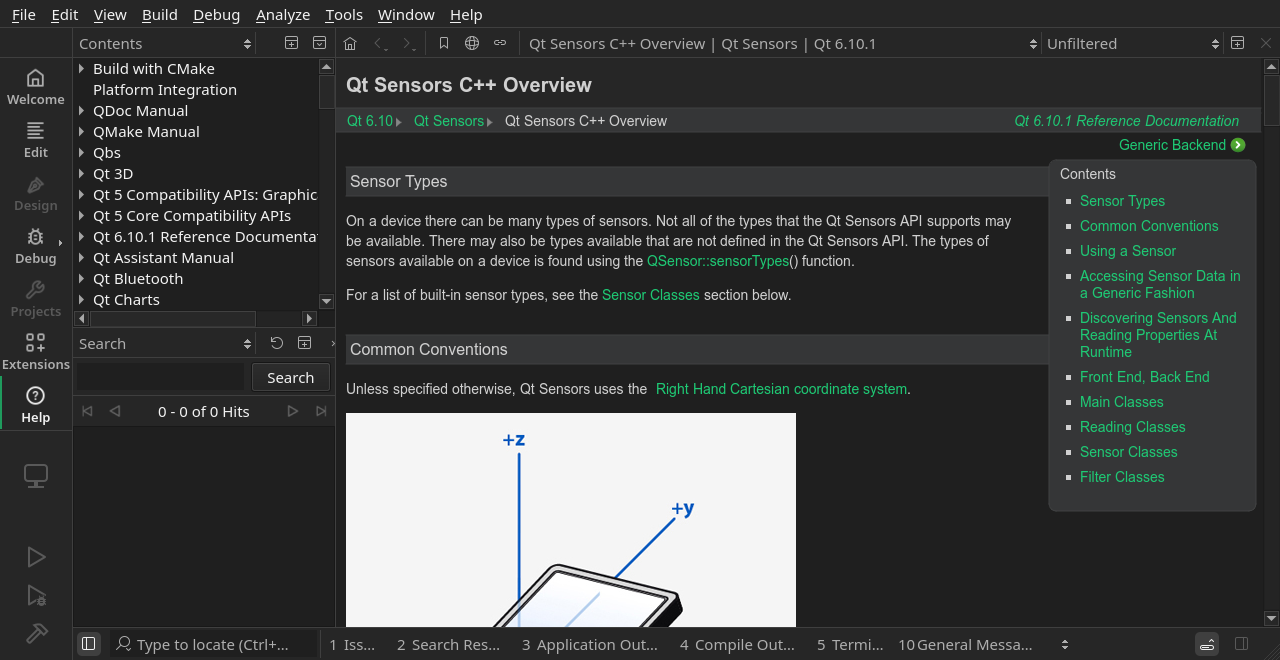Open the Compile Output pane
The image size is (1280, 660).
pos(737,644)
